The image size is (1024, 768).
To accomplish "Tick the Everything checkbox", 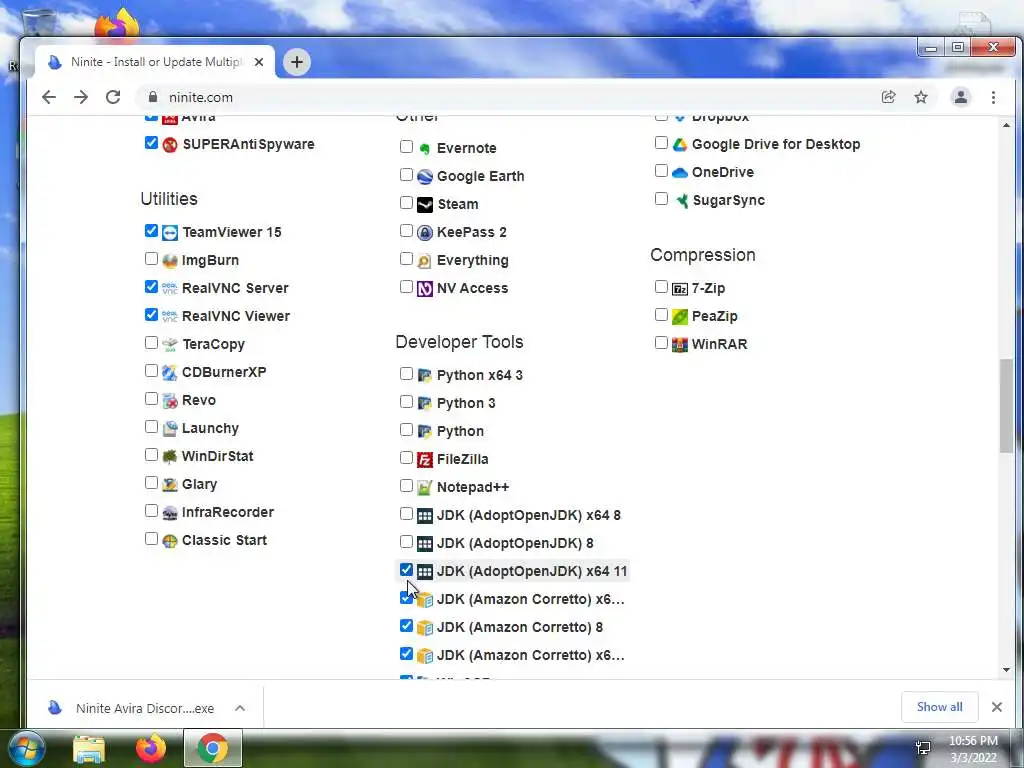I will [x=406, y=259].
